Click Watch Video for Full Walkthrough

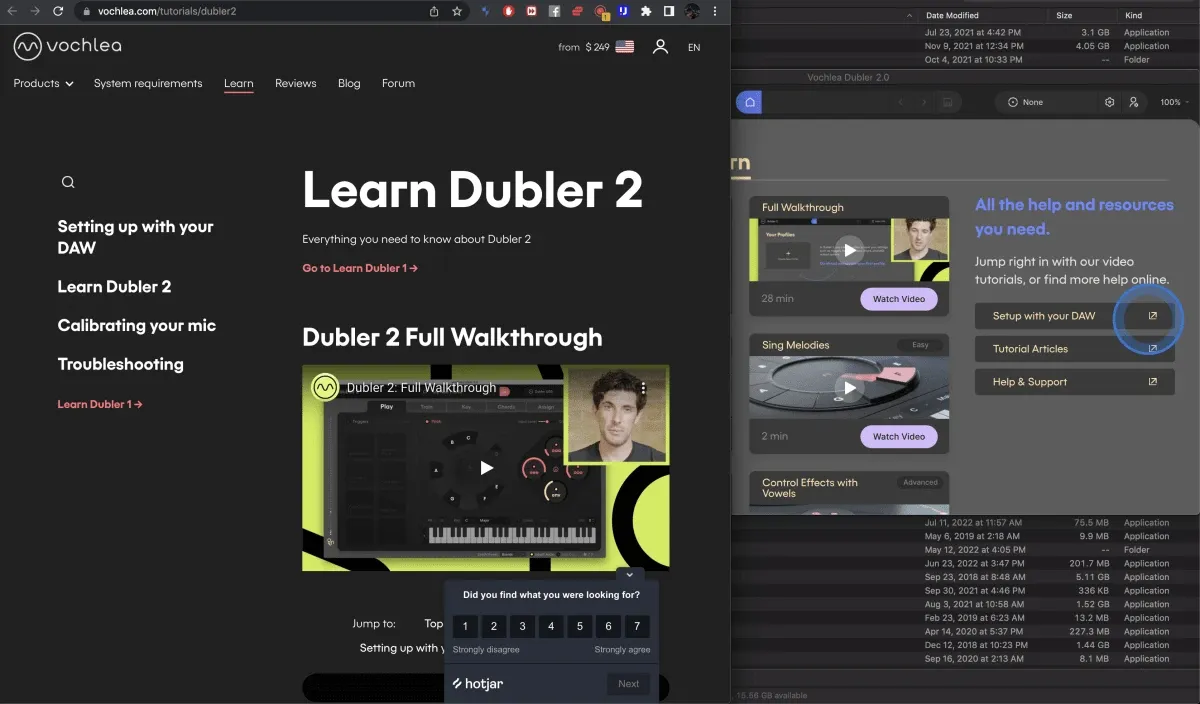[x=899, y=298]
